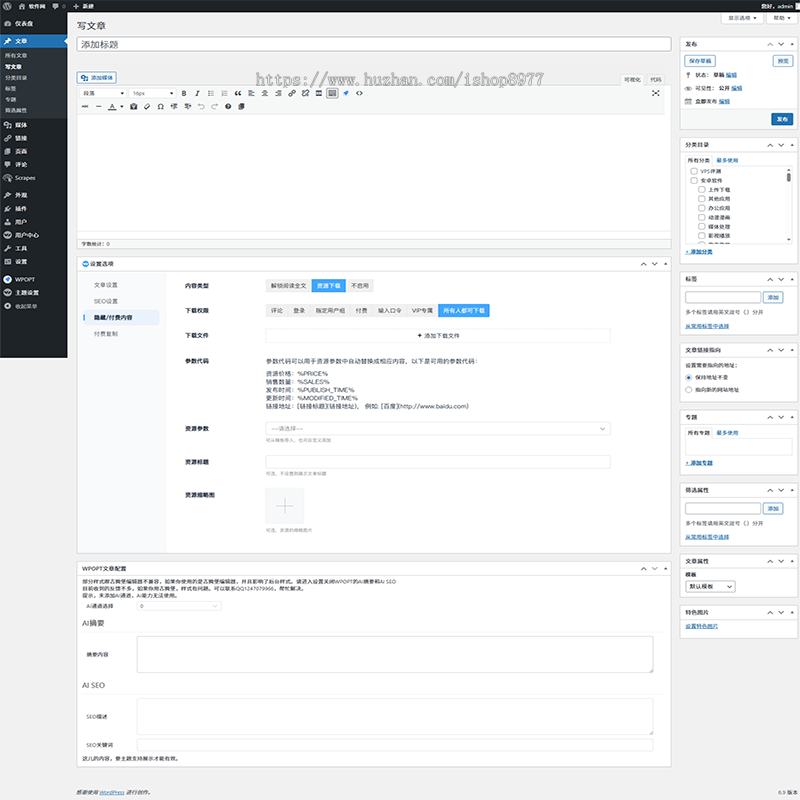
Task: Open the SEO设置 settings tab
Action: (x=106, y=301)
